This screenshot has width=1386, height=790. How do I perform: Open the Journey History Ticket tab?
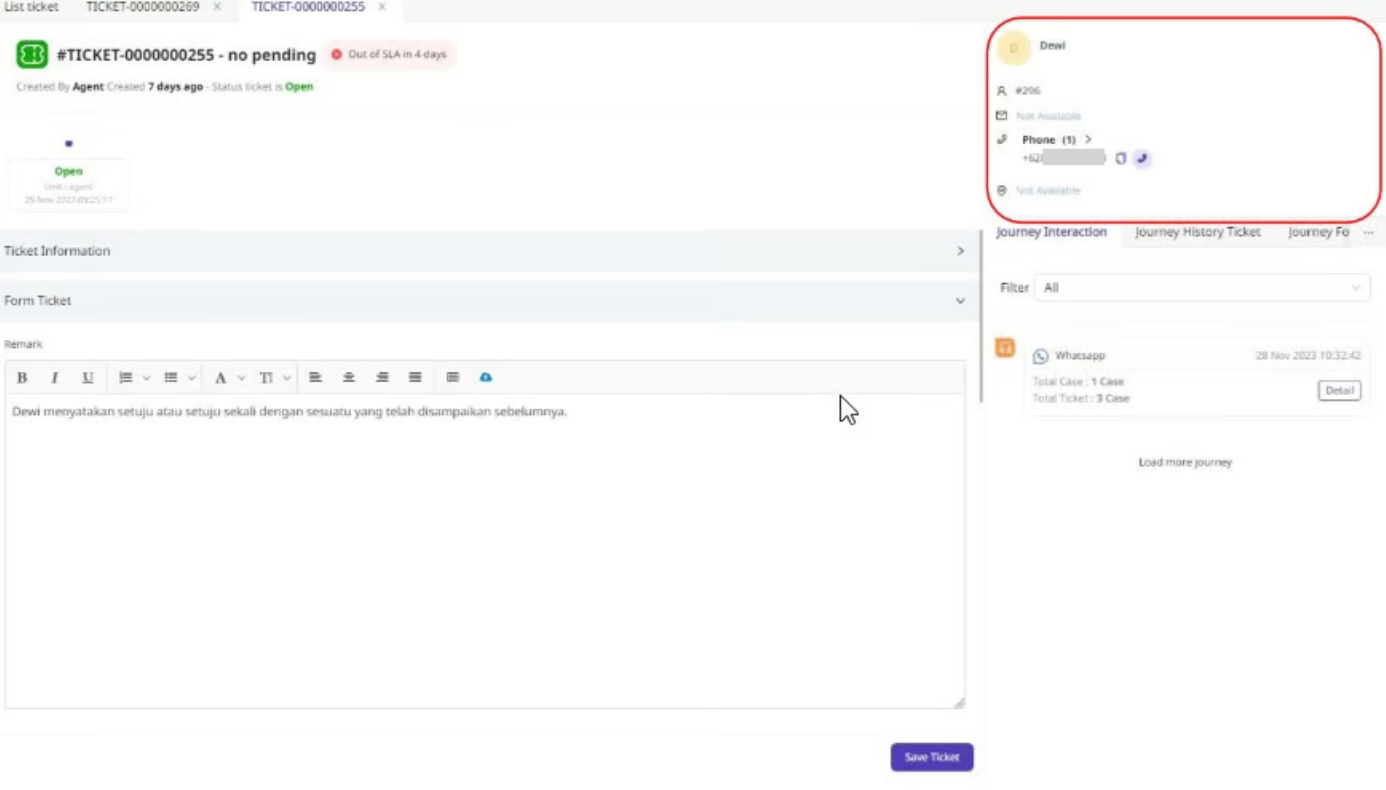[x=1197, y=232]
